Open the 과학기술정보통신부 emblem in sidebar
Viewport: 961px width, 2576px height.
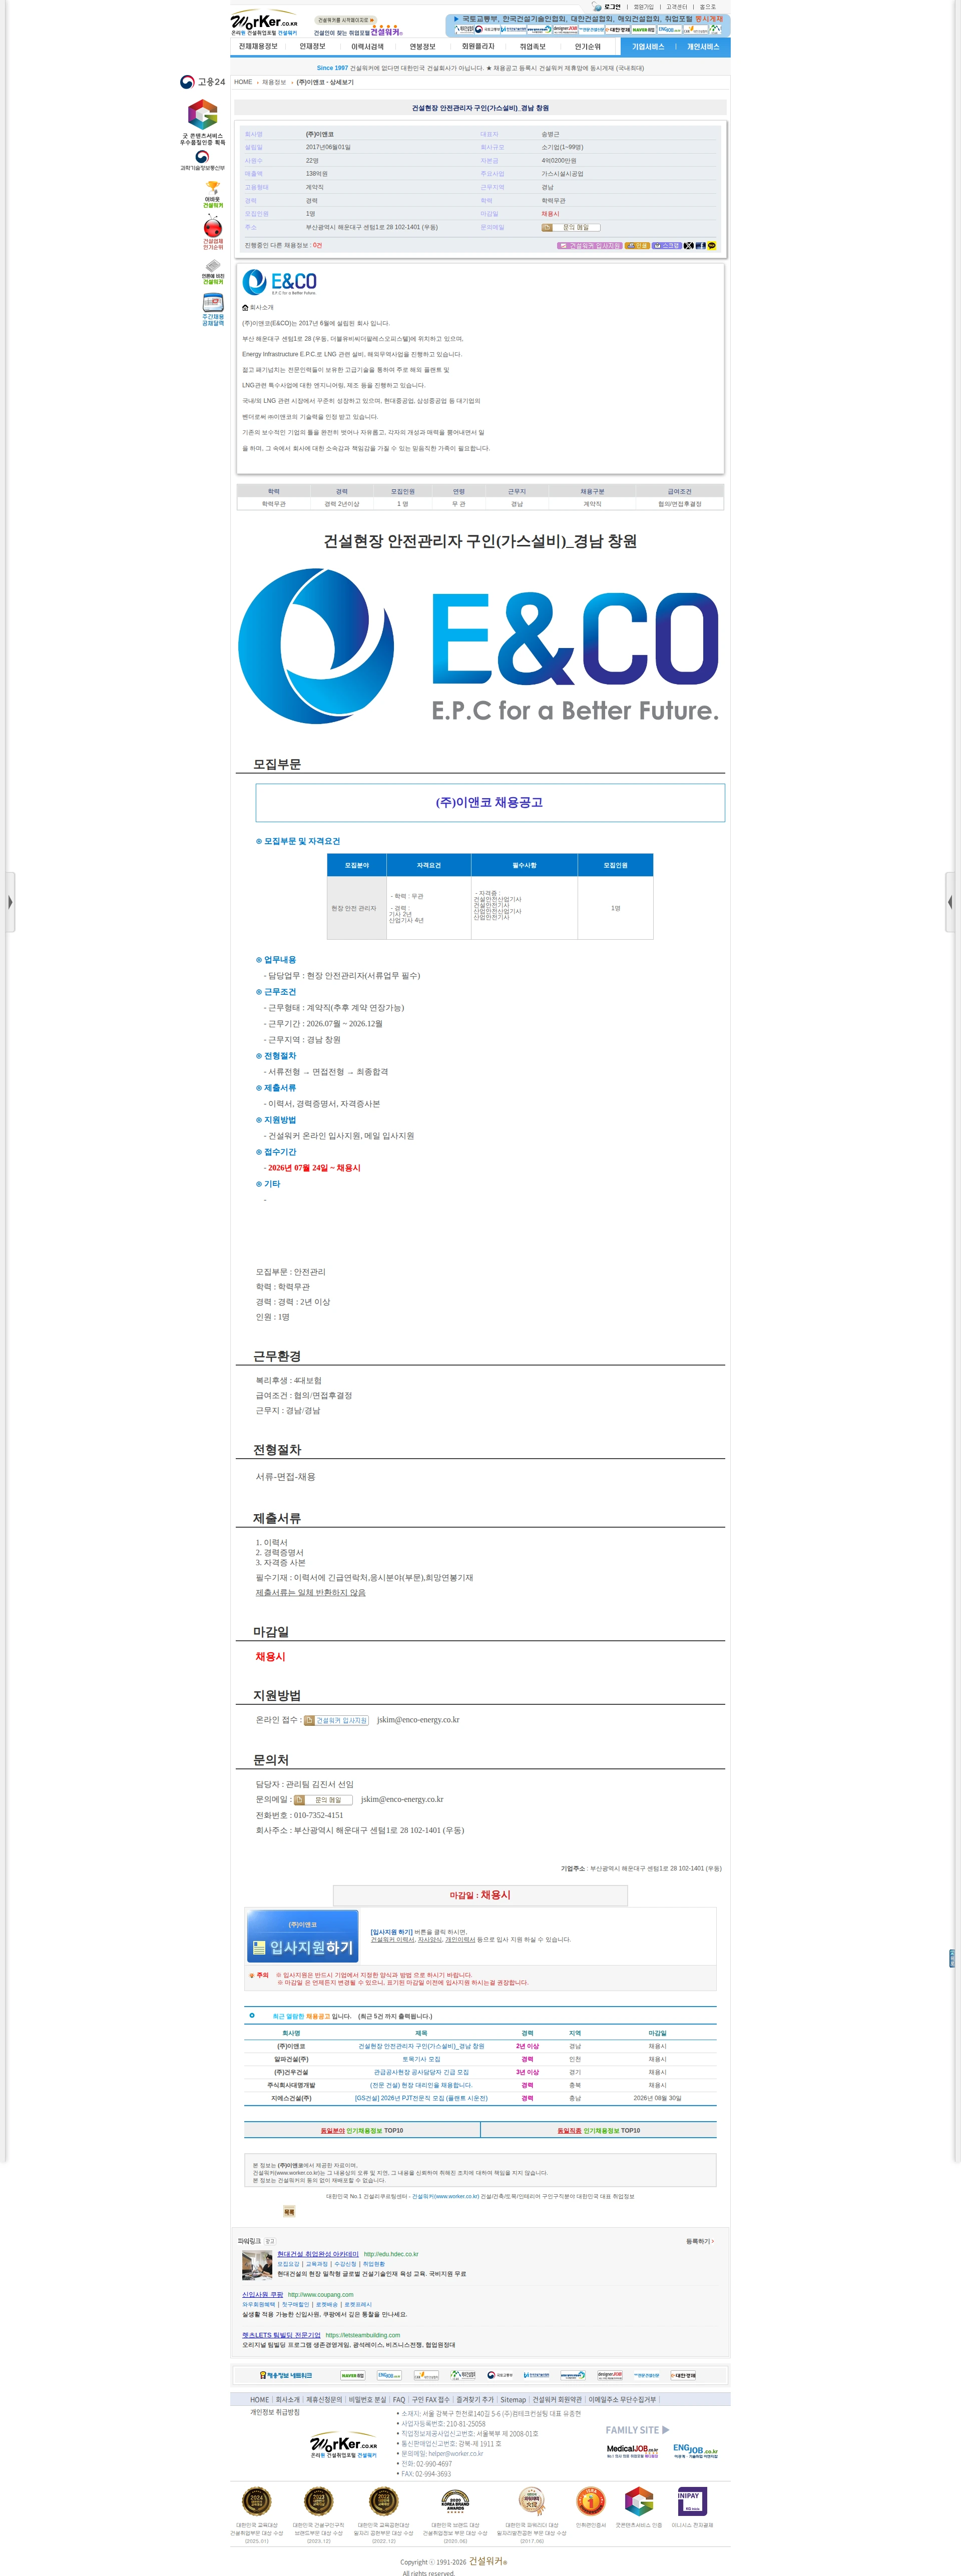tap(202, 160)
